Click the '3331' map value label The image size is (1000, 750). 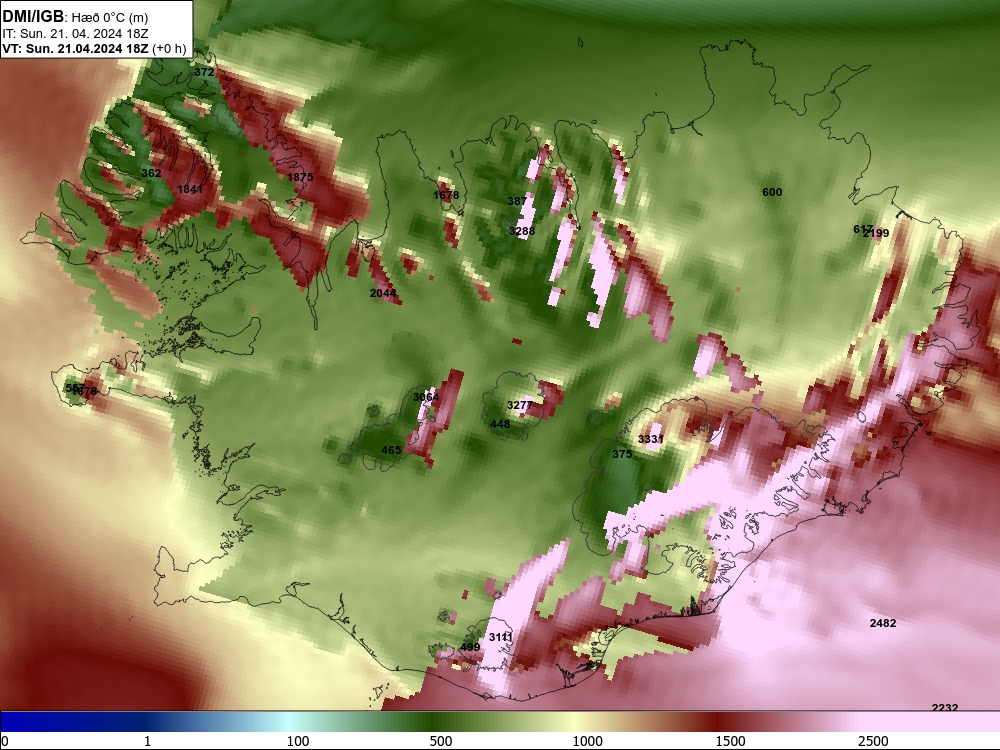[651, 439]
